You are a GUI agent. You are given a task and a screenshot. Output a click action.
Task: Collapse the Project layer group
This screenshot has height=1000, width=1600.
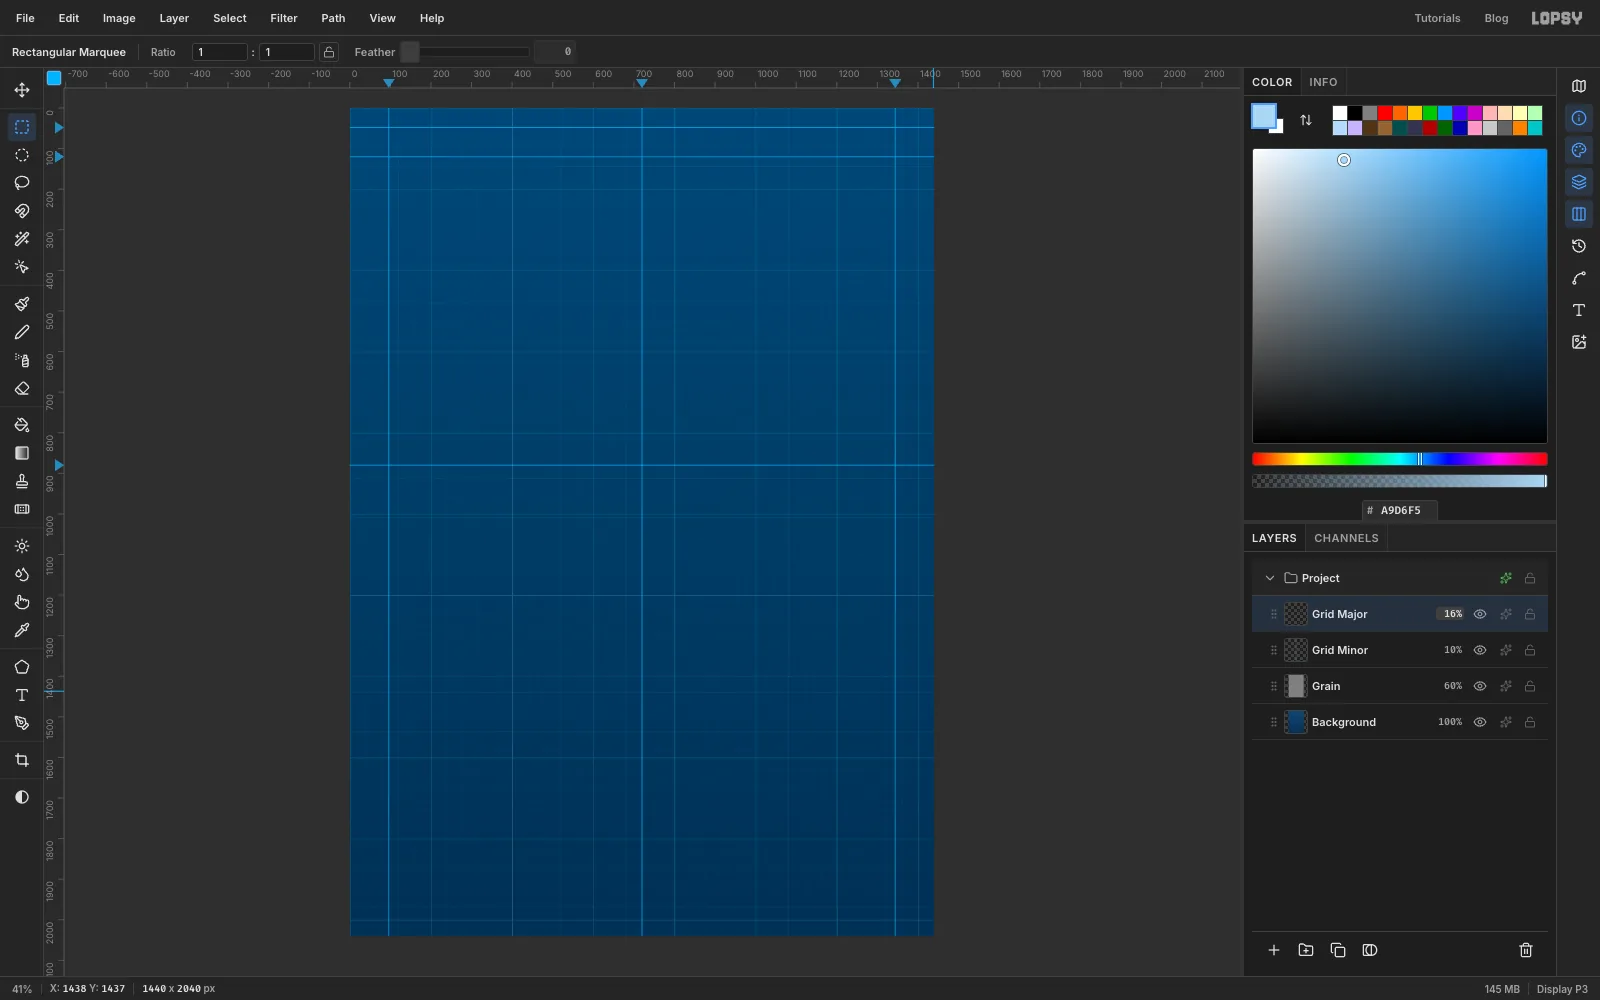1270,578
